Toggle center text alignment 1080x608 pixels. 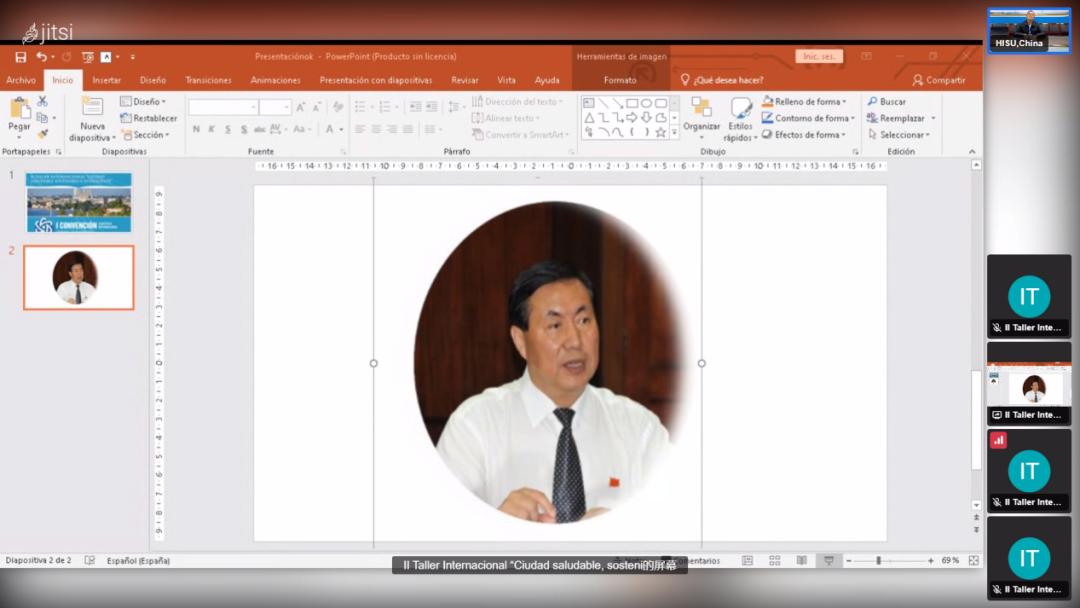pyautogui.click(x=376, y=129)
